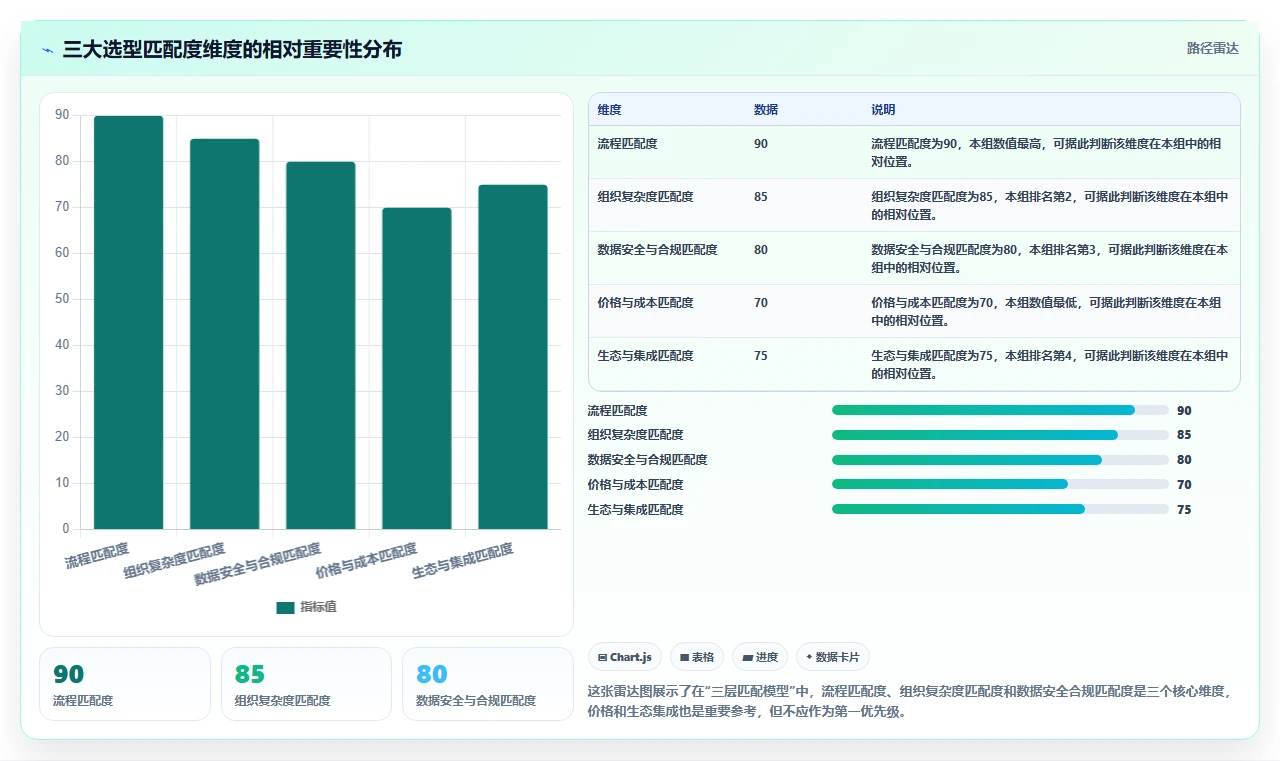Click the 生态与集成匹配度 chart axis label
Screen dimensions: 1280x761
pyautogui.click(x=463, y=561)
